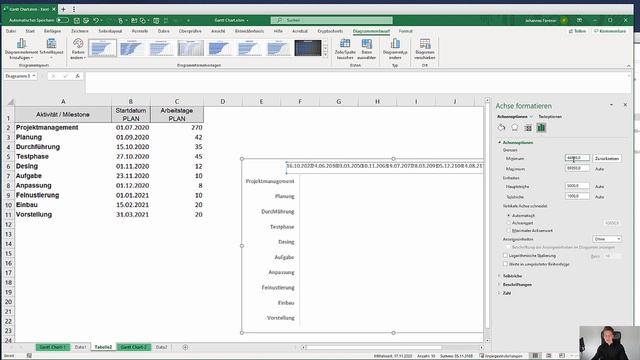The image size is (640, 360).
Task: Select the Achsenwert radio button
Action: coord(509,223)
